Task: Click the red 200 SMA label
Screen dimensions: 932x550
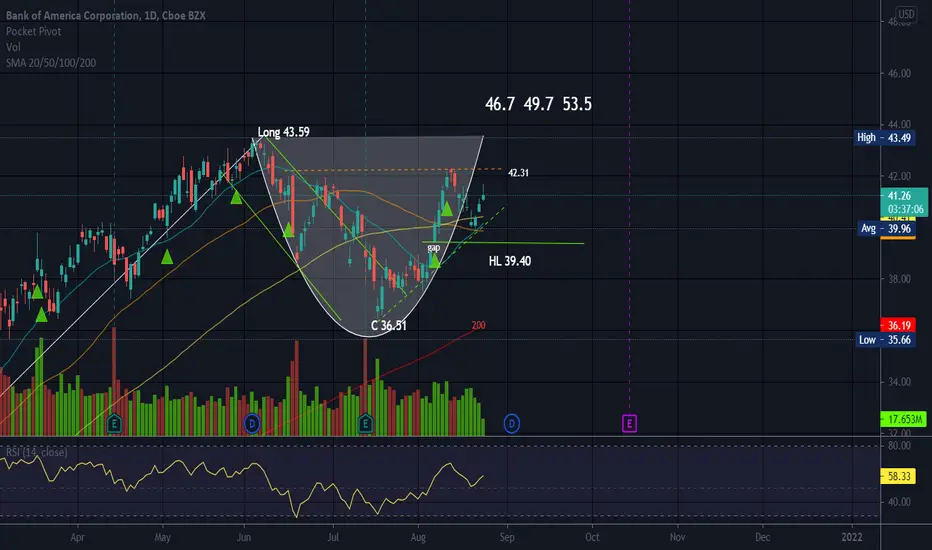Action: click(478, 325)
